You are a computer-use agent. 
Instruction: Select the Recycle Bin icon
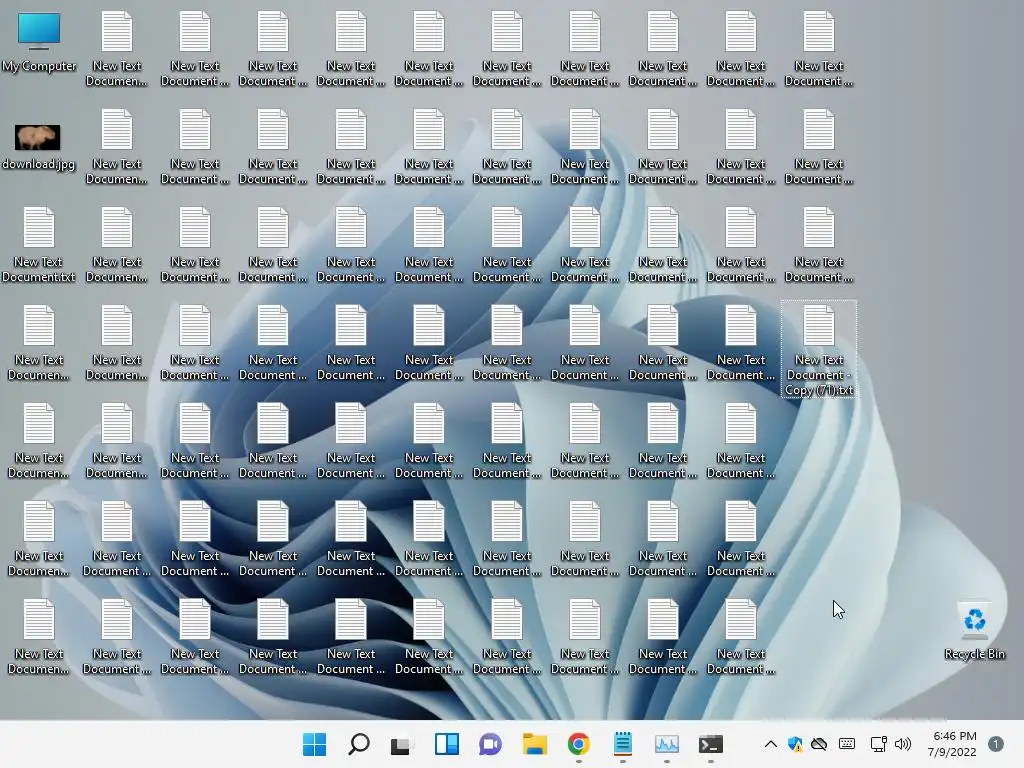974,632
